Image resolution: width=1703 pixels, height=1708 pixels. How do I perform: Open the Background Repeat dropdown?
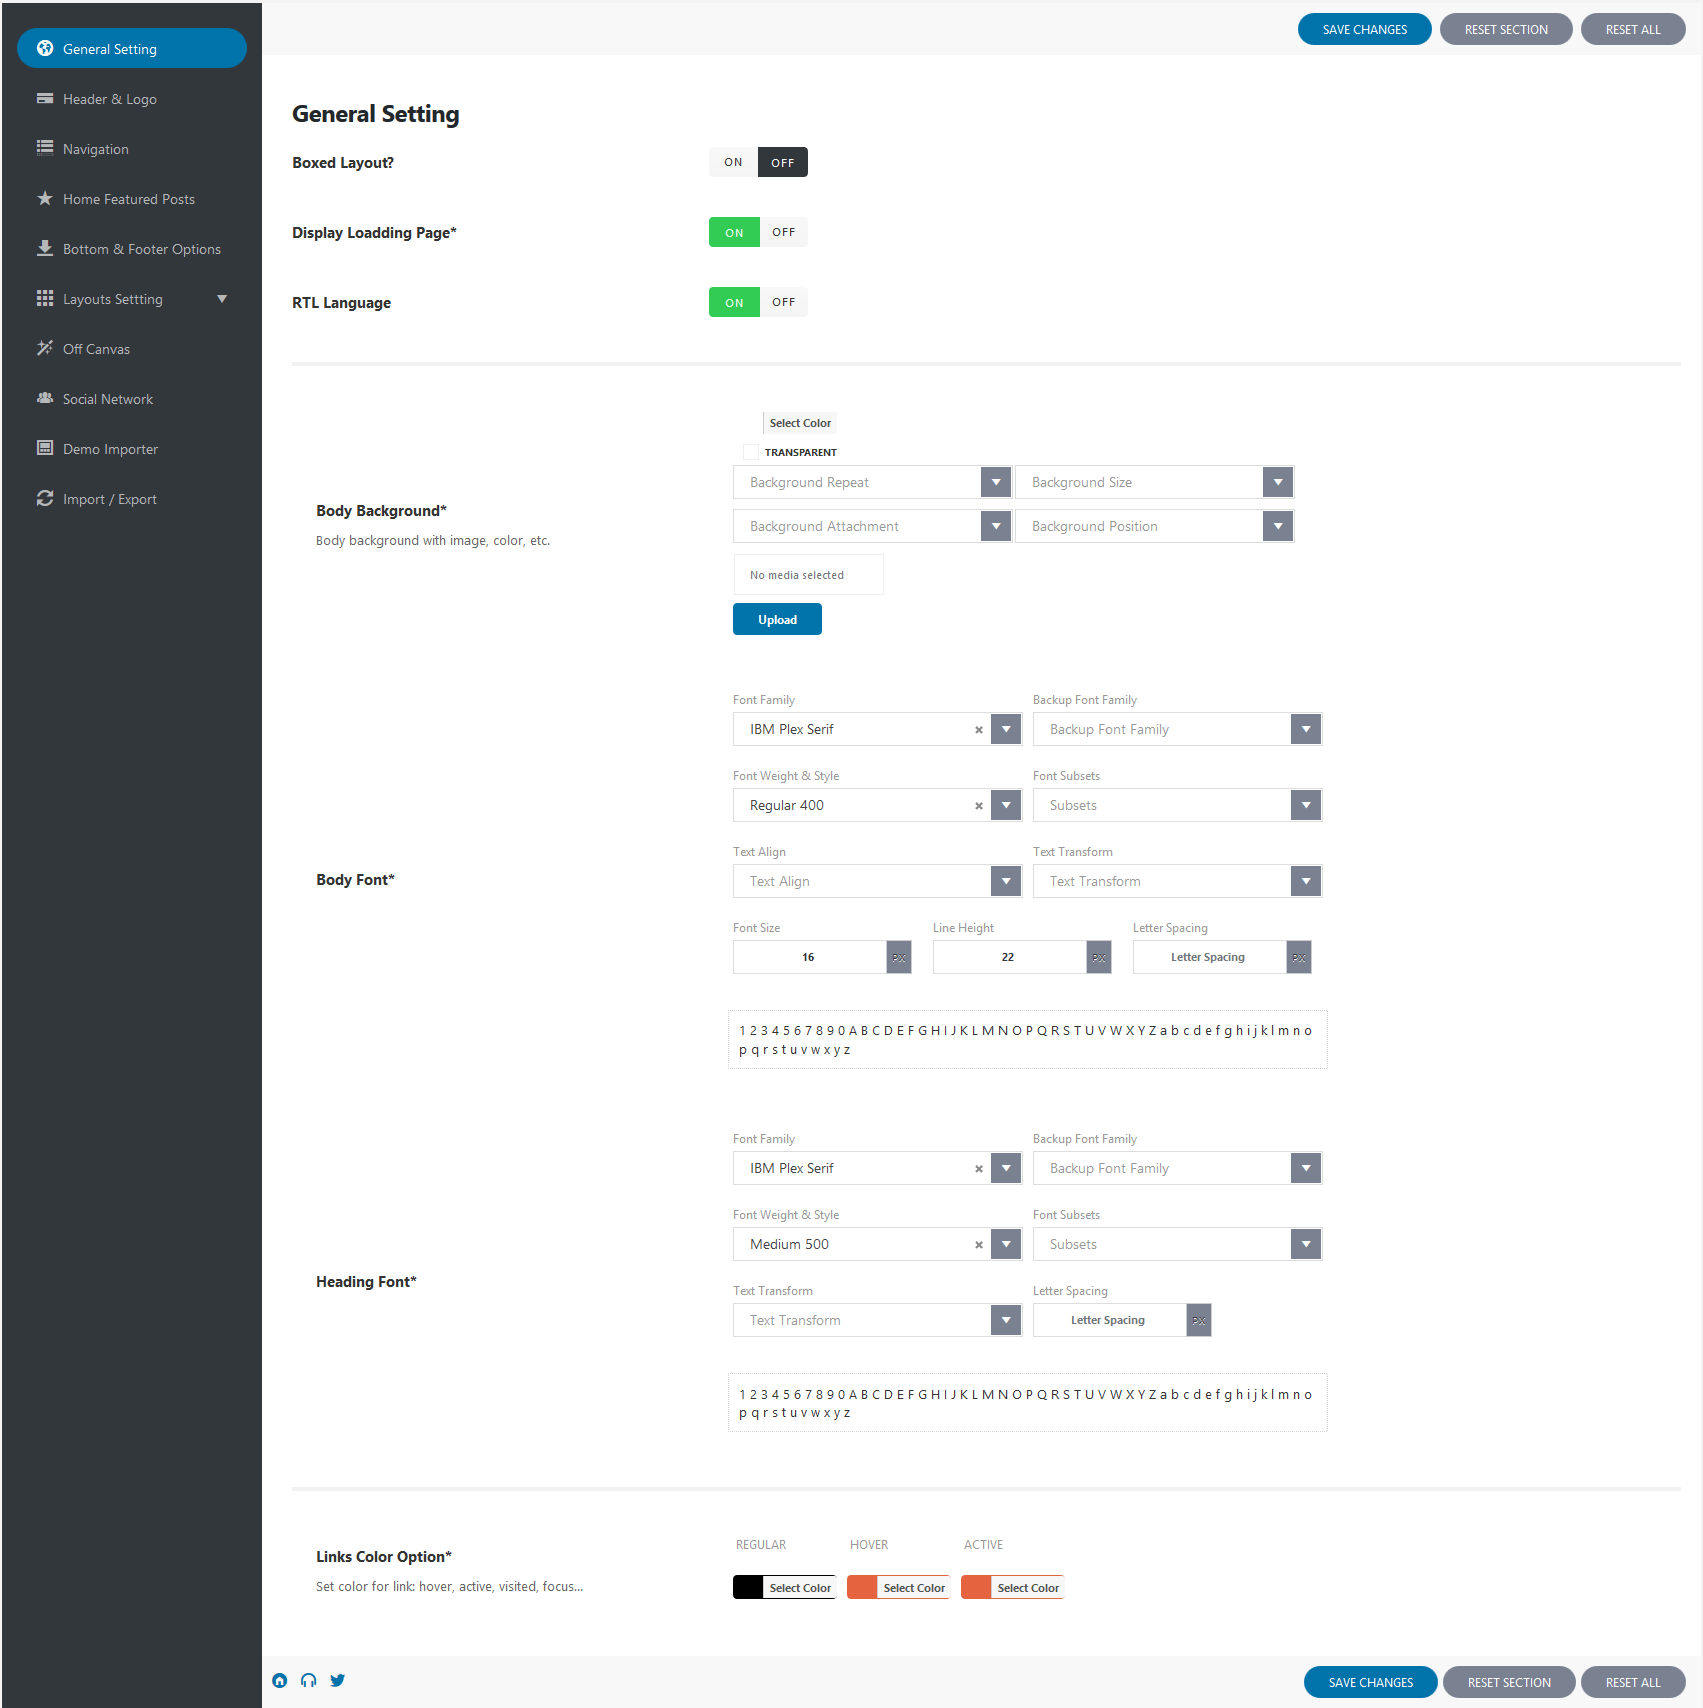click(x=871, y=482)
